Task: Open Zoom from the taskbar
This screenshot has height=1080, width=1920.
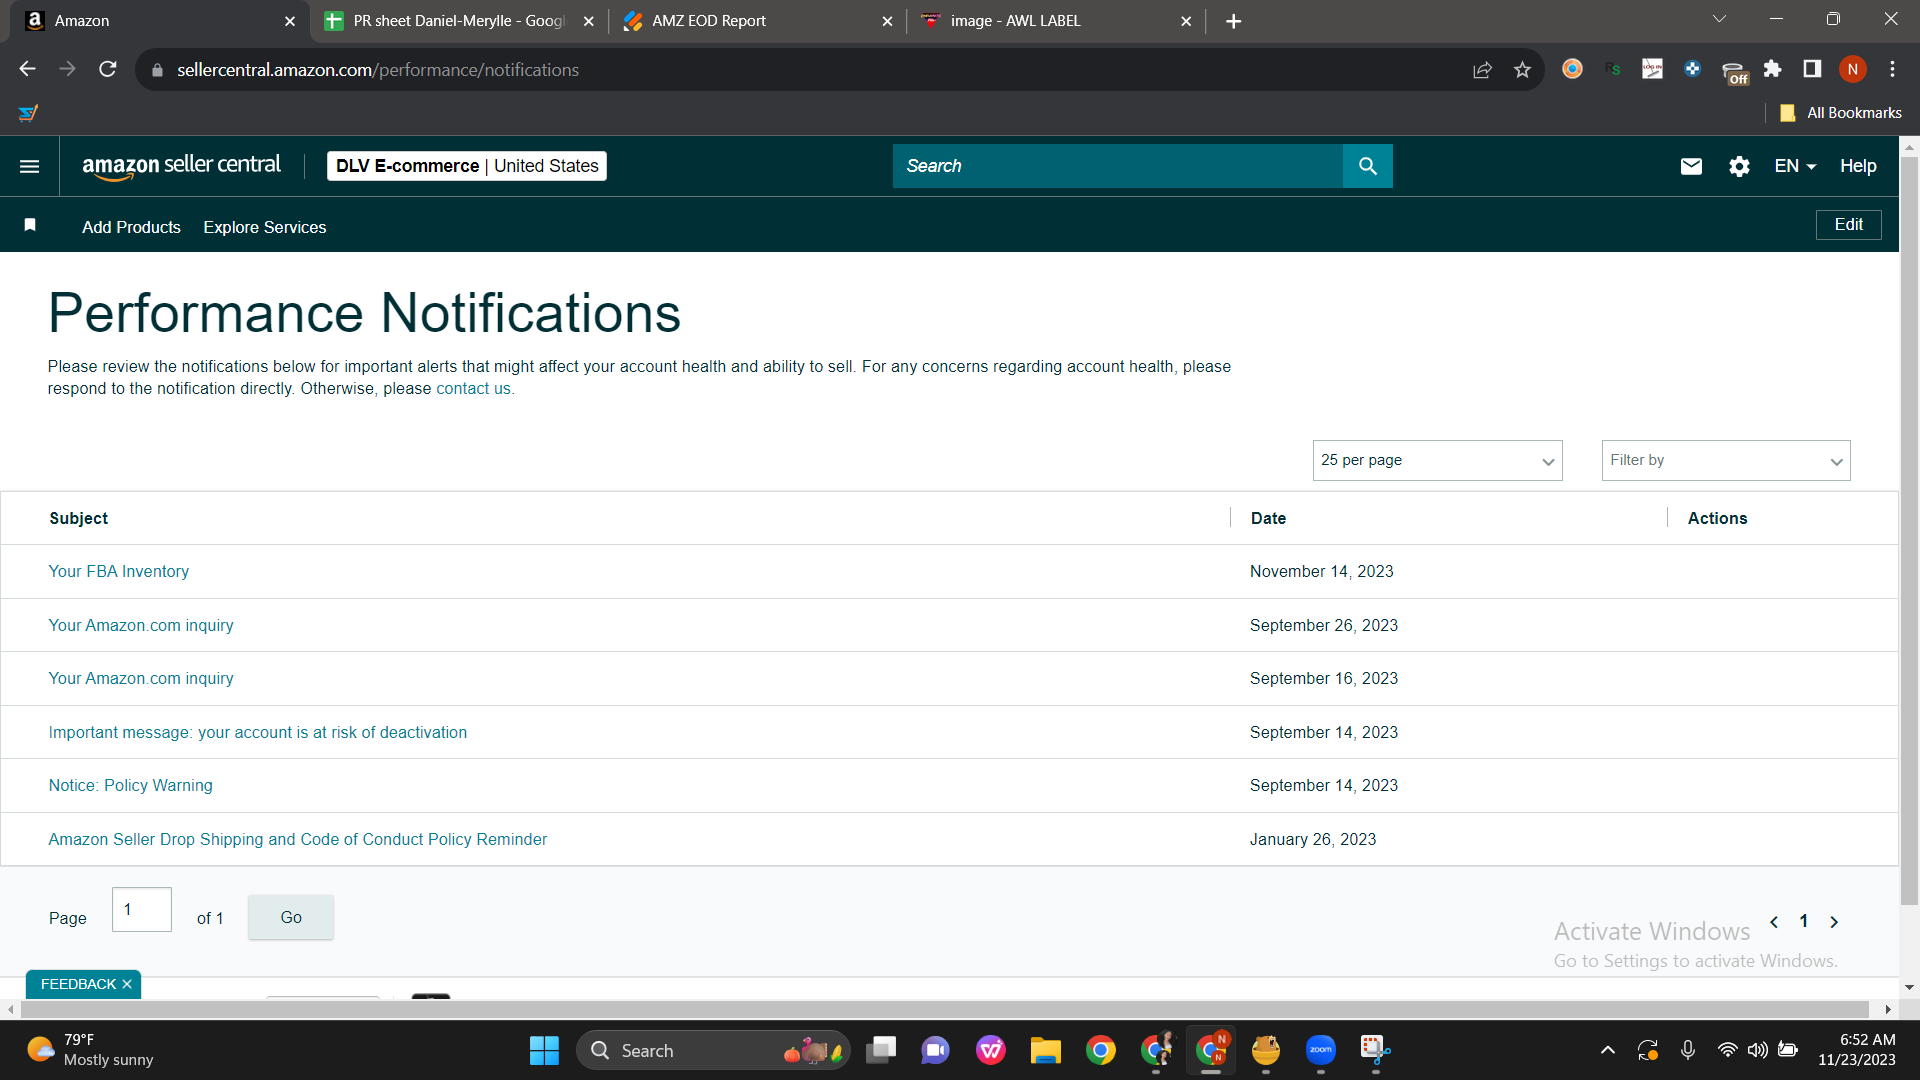Action: click(x=1320, y=1051)
